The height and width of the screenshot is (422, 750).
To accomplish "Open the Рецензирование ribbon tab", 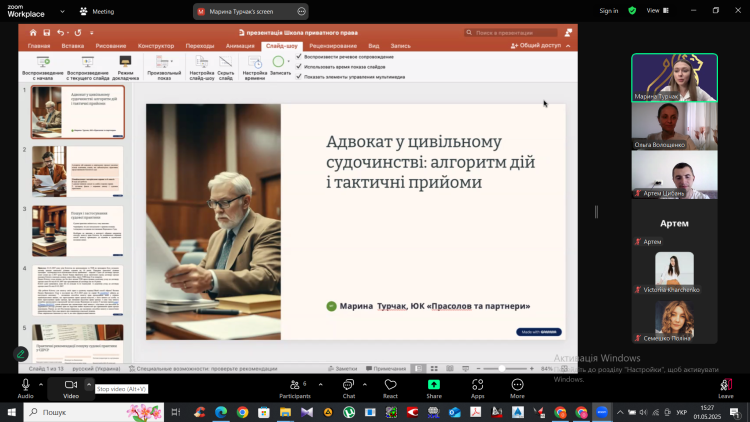I will [x=333, y=46].
